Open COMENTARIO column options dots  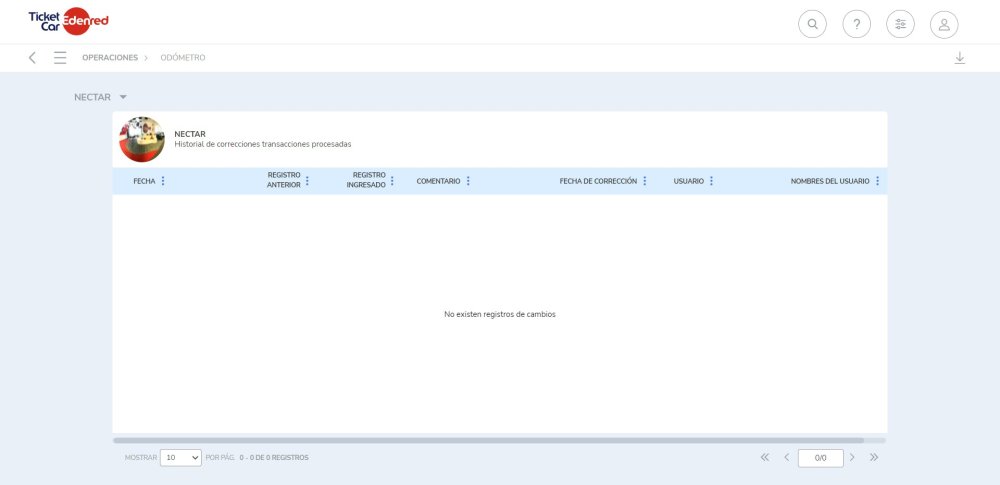[468, 181]
